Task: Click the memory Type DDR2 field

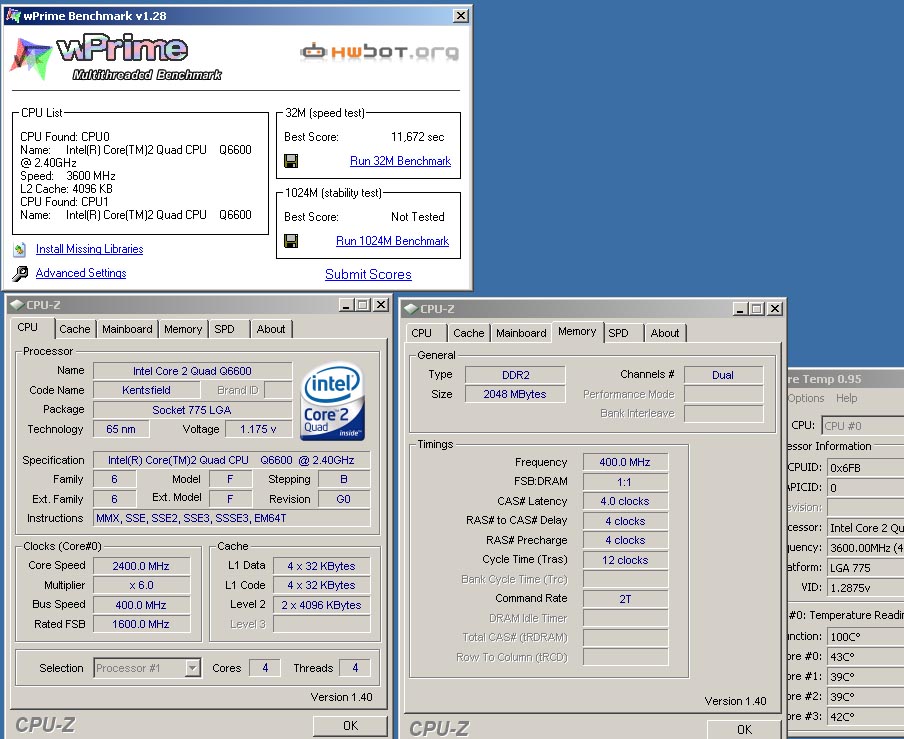Action: pos(515,375)
